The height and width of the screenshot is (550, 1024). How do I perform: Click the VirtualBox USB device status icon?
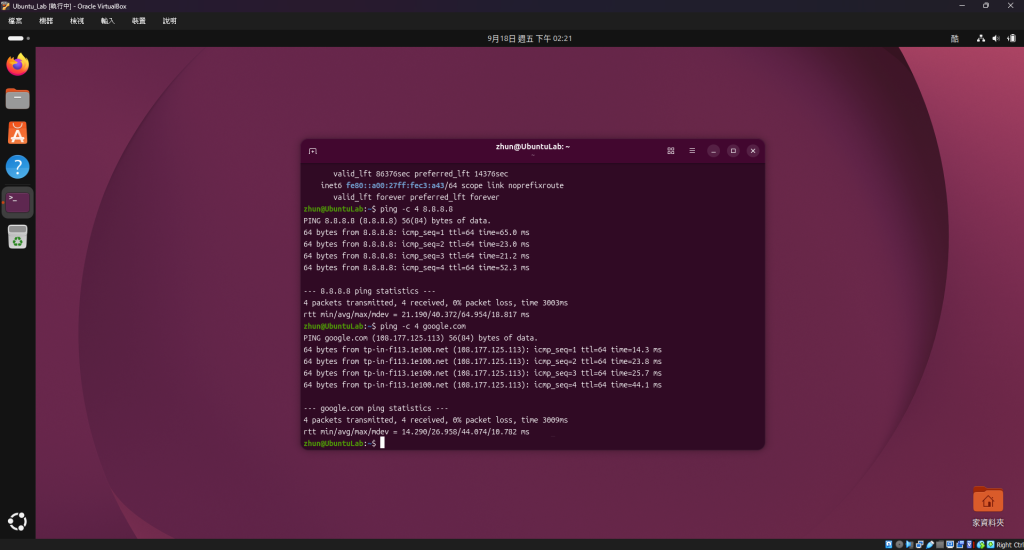(x=930, y=544)
